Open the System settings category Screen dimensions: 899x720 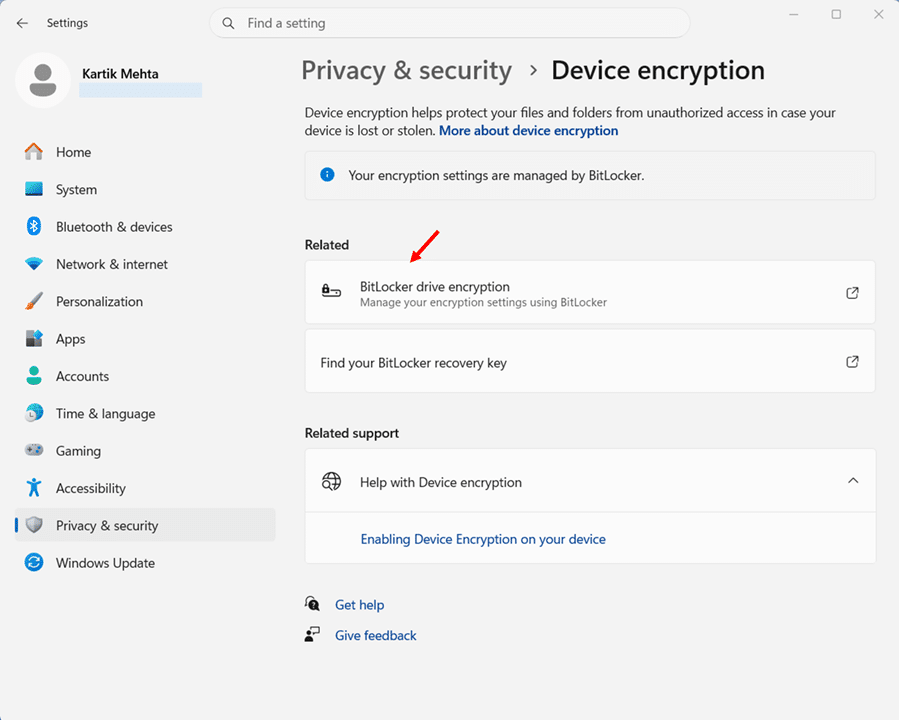[76, 190]
